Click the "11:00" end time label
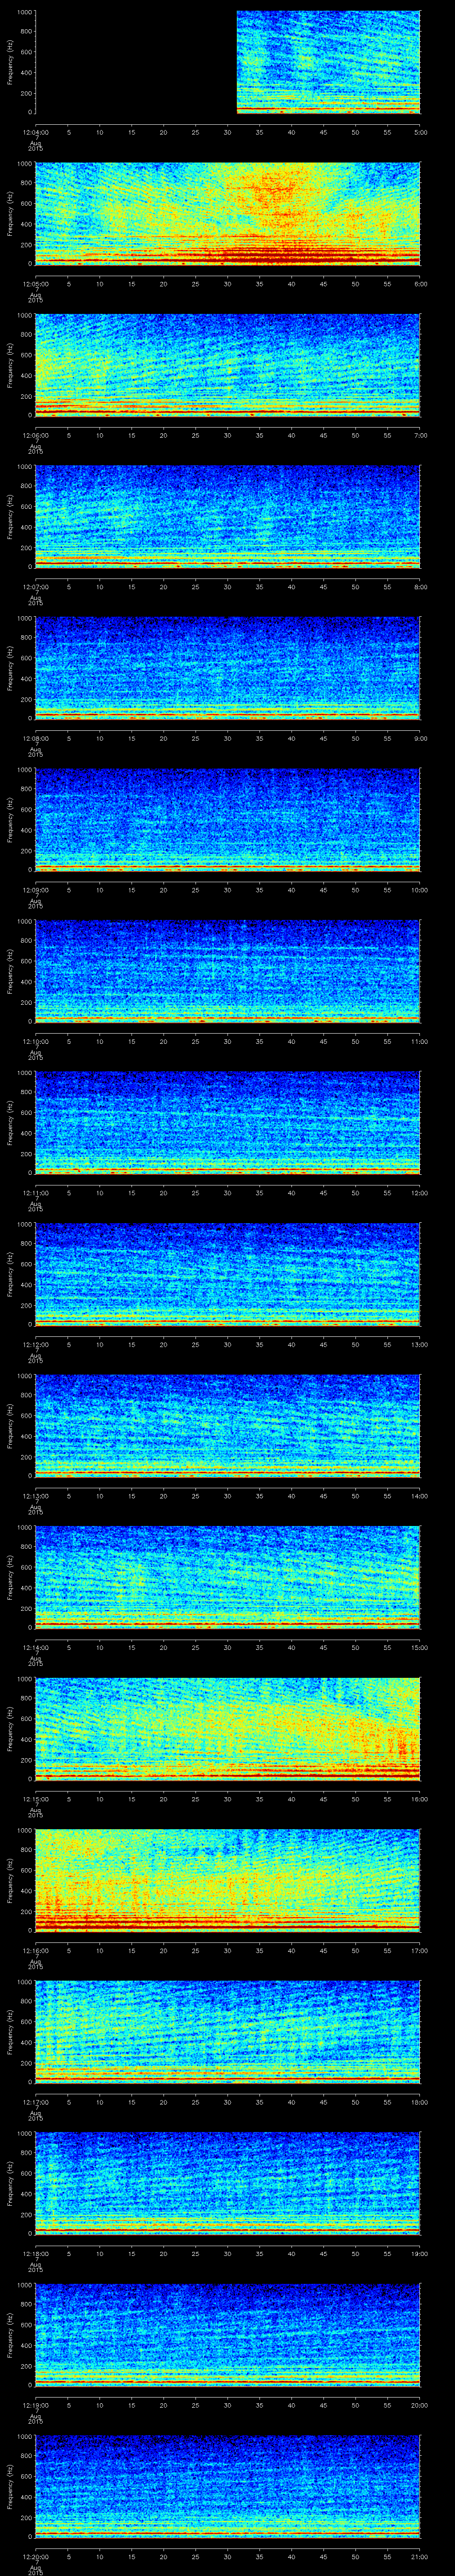Image resolution: width=455 pixels, height=2576 pixels. (419, 1041)
